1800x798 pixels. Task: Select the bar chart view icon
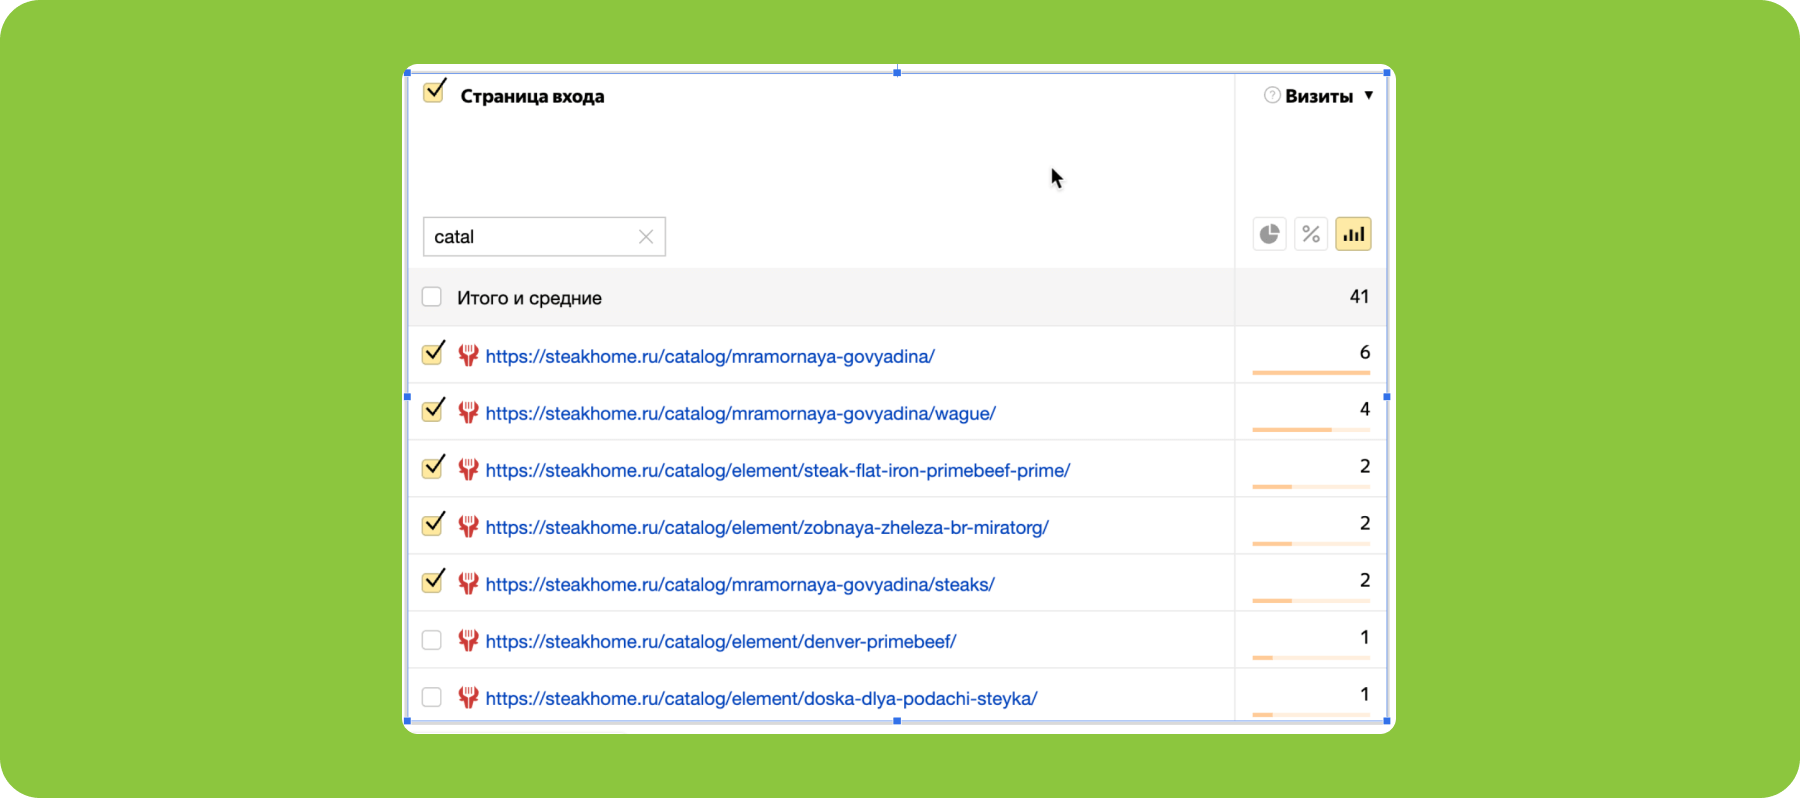[x=1353, y=234]
